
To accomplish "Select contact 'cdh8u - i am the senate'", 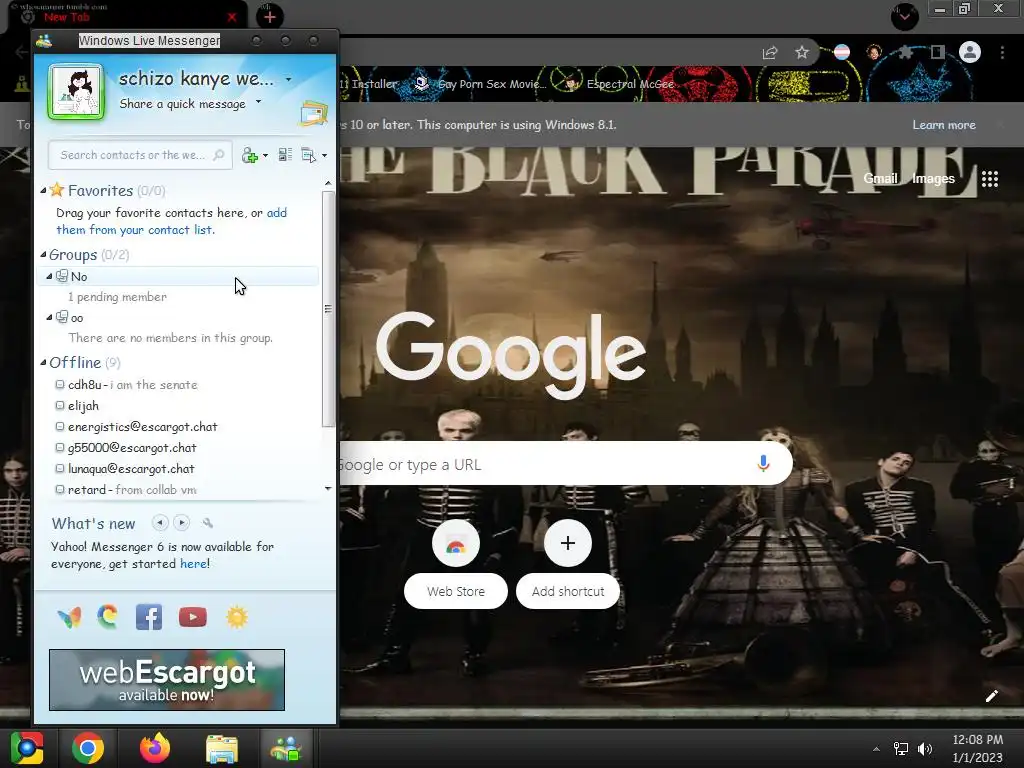I will [x=133, y=385].
